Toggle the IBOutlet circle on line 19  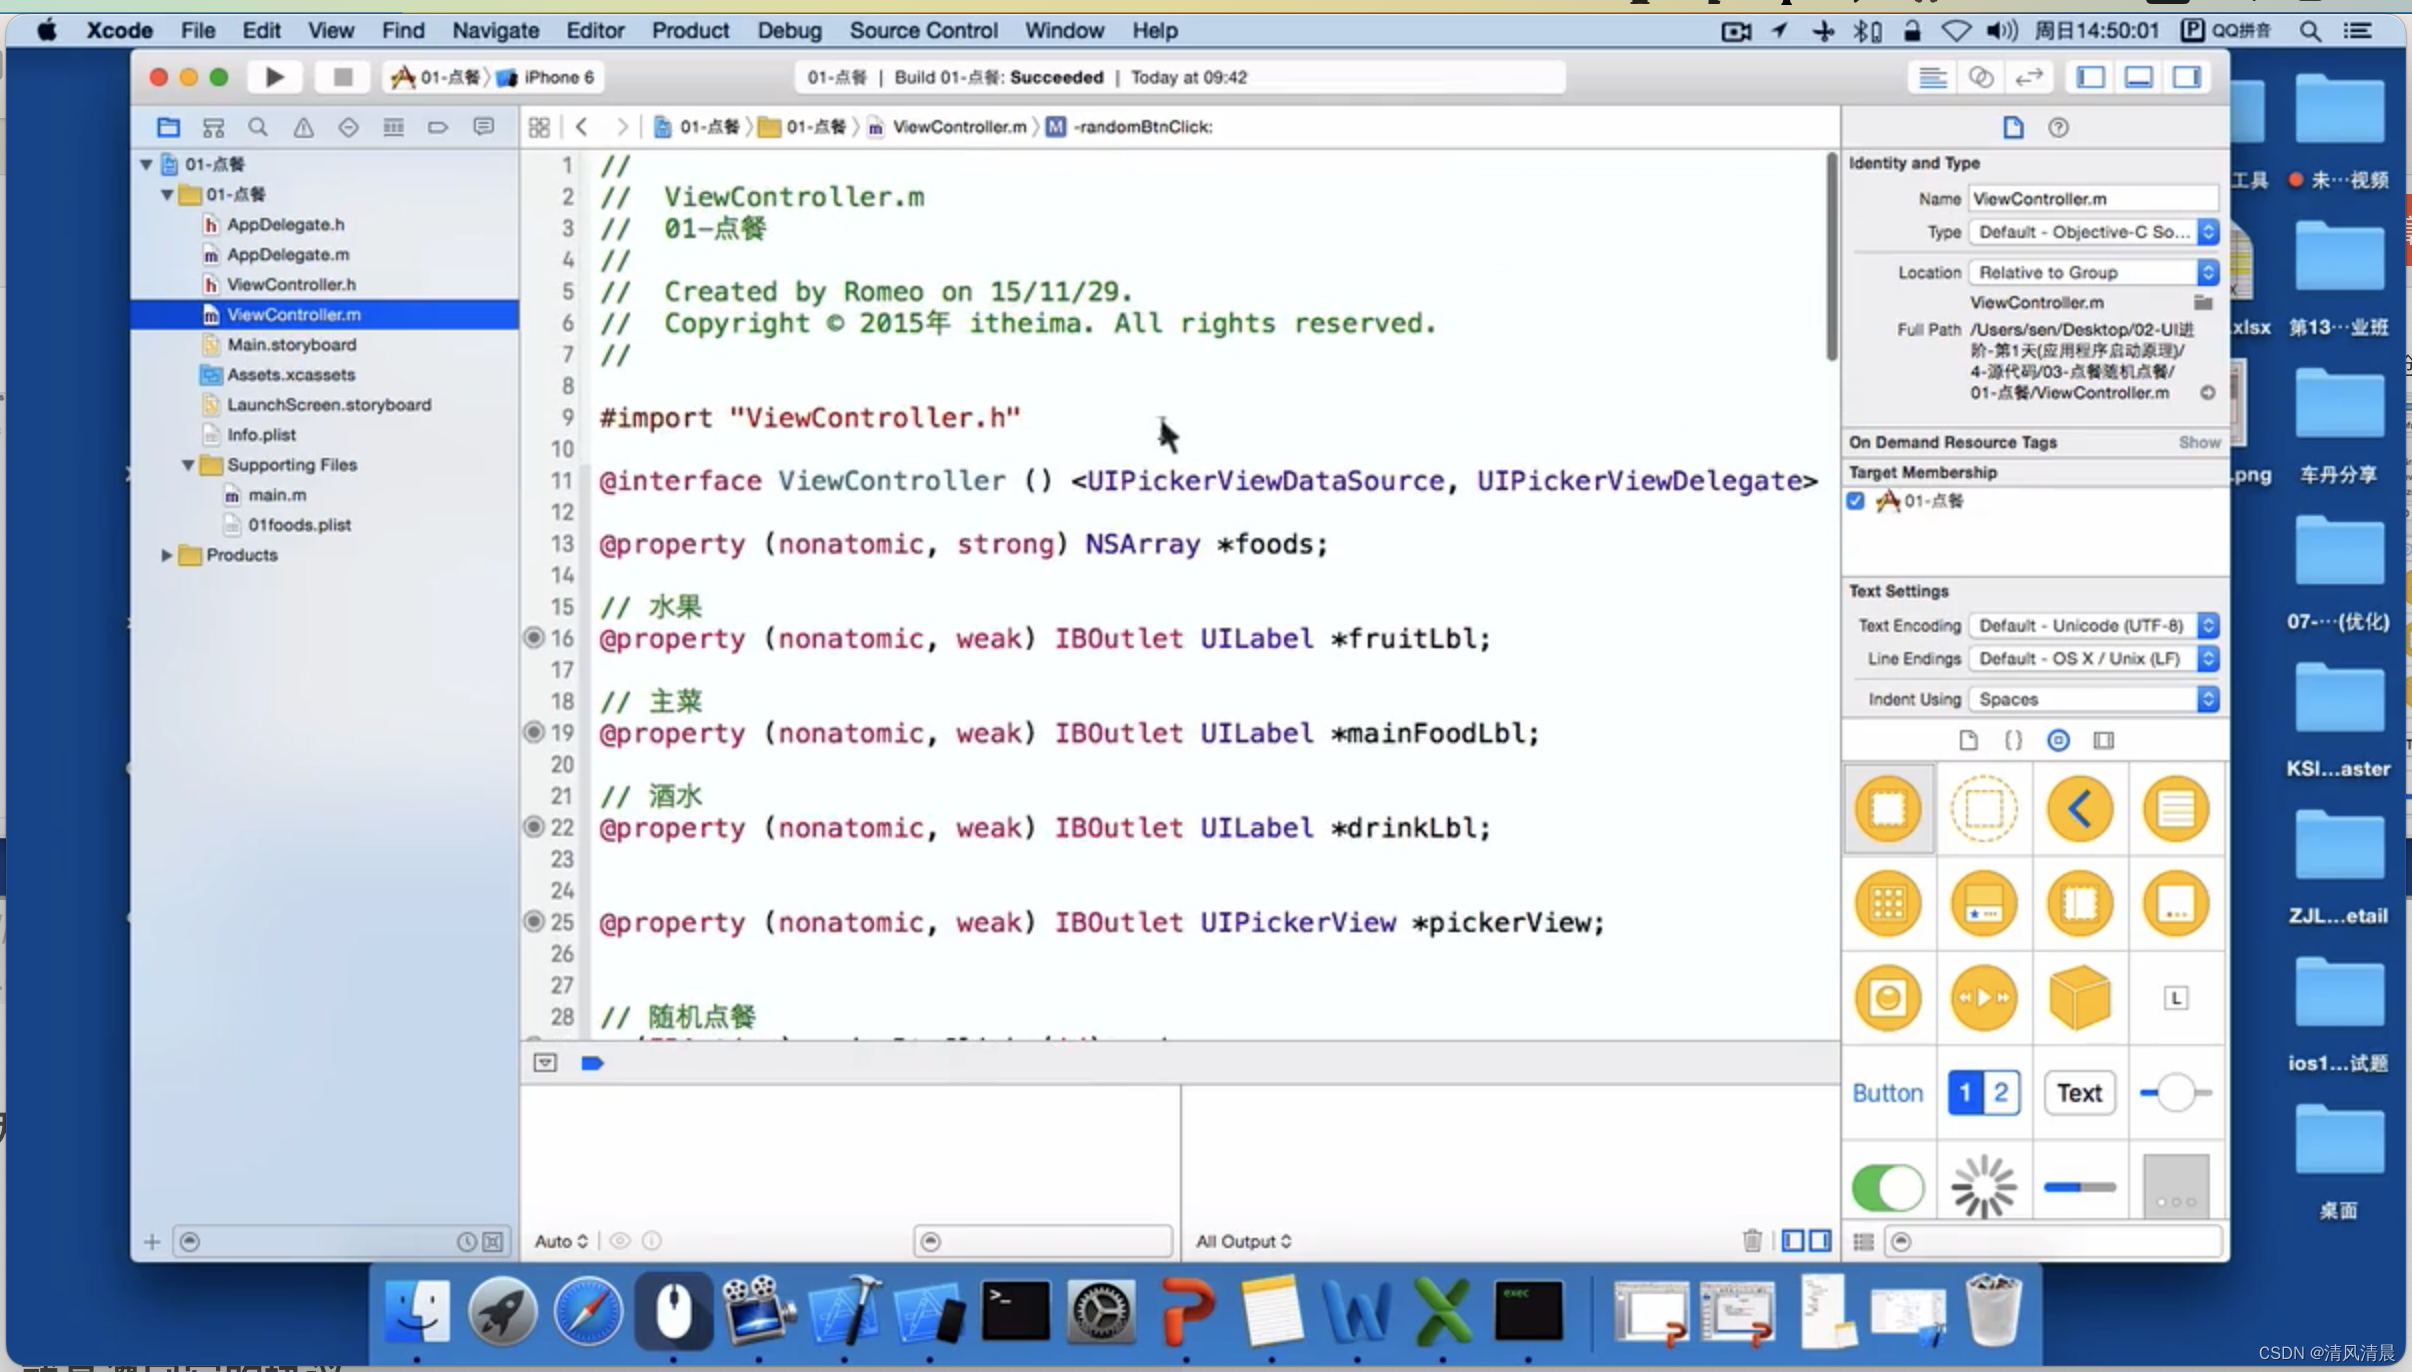[x=533, y=732]
